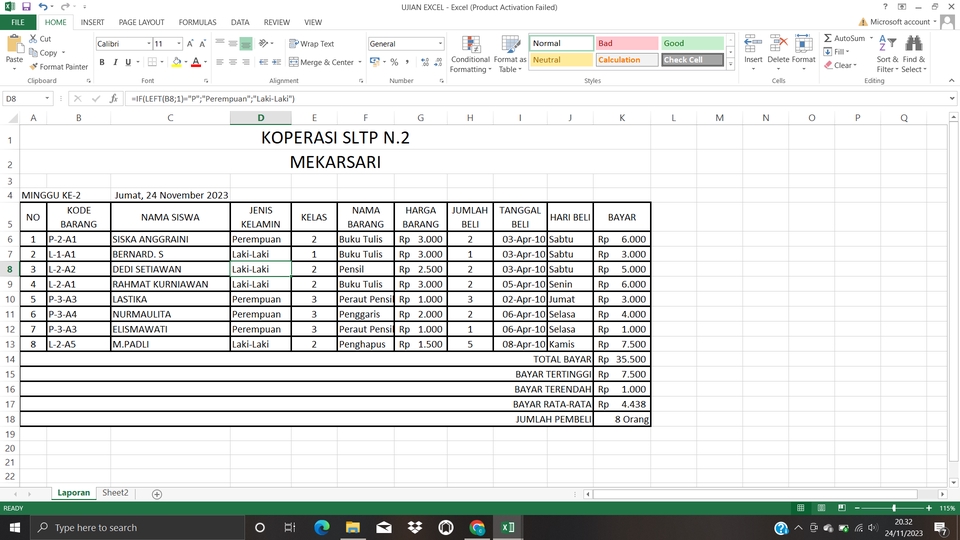Click the AutoSum sigma icon
The width and height of the screenshot is (960, 540).
pyautogui.click(x=828, y=38)
